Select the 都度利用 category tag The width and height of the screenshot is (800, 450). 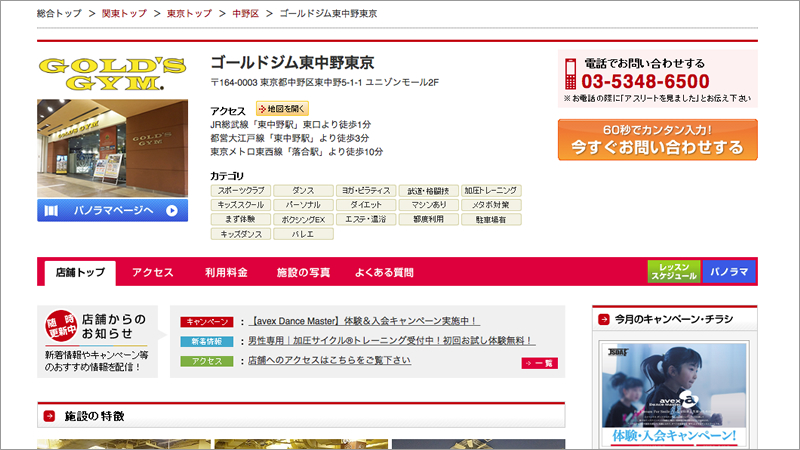(x=428, y=219)
